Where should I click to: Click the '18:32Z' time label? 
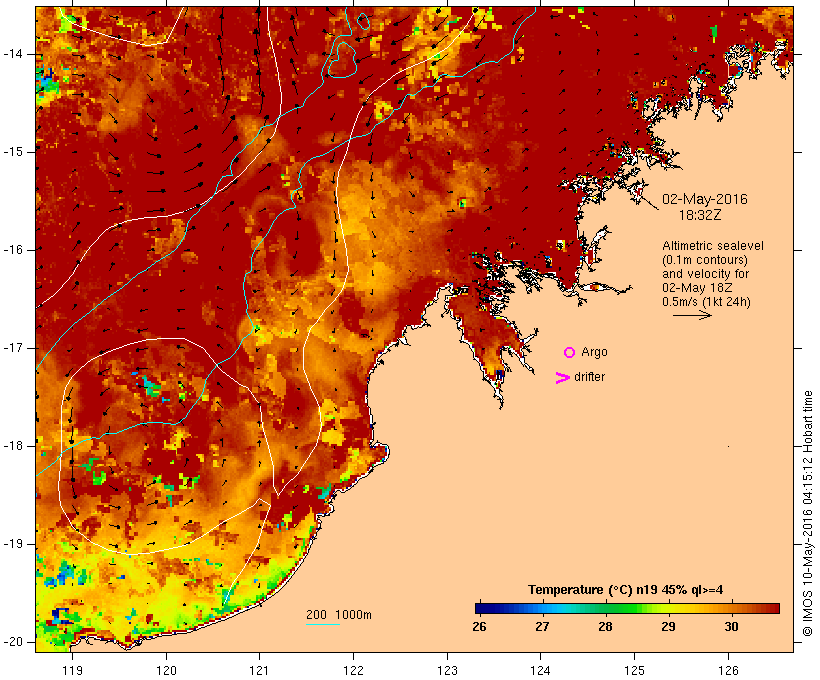[700, 215]
